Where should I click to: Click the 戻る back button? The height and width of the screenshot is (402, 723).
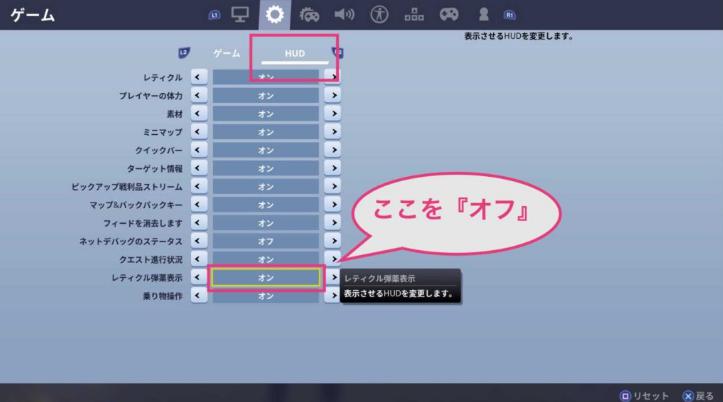pos(698,396)
